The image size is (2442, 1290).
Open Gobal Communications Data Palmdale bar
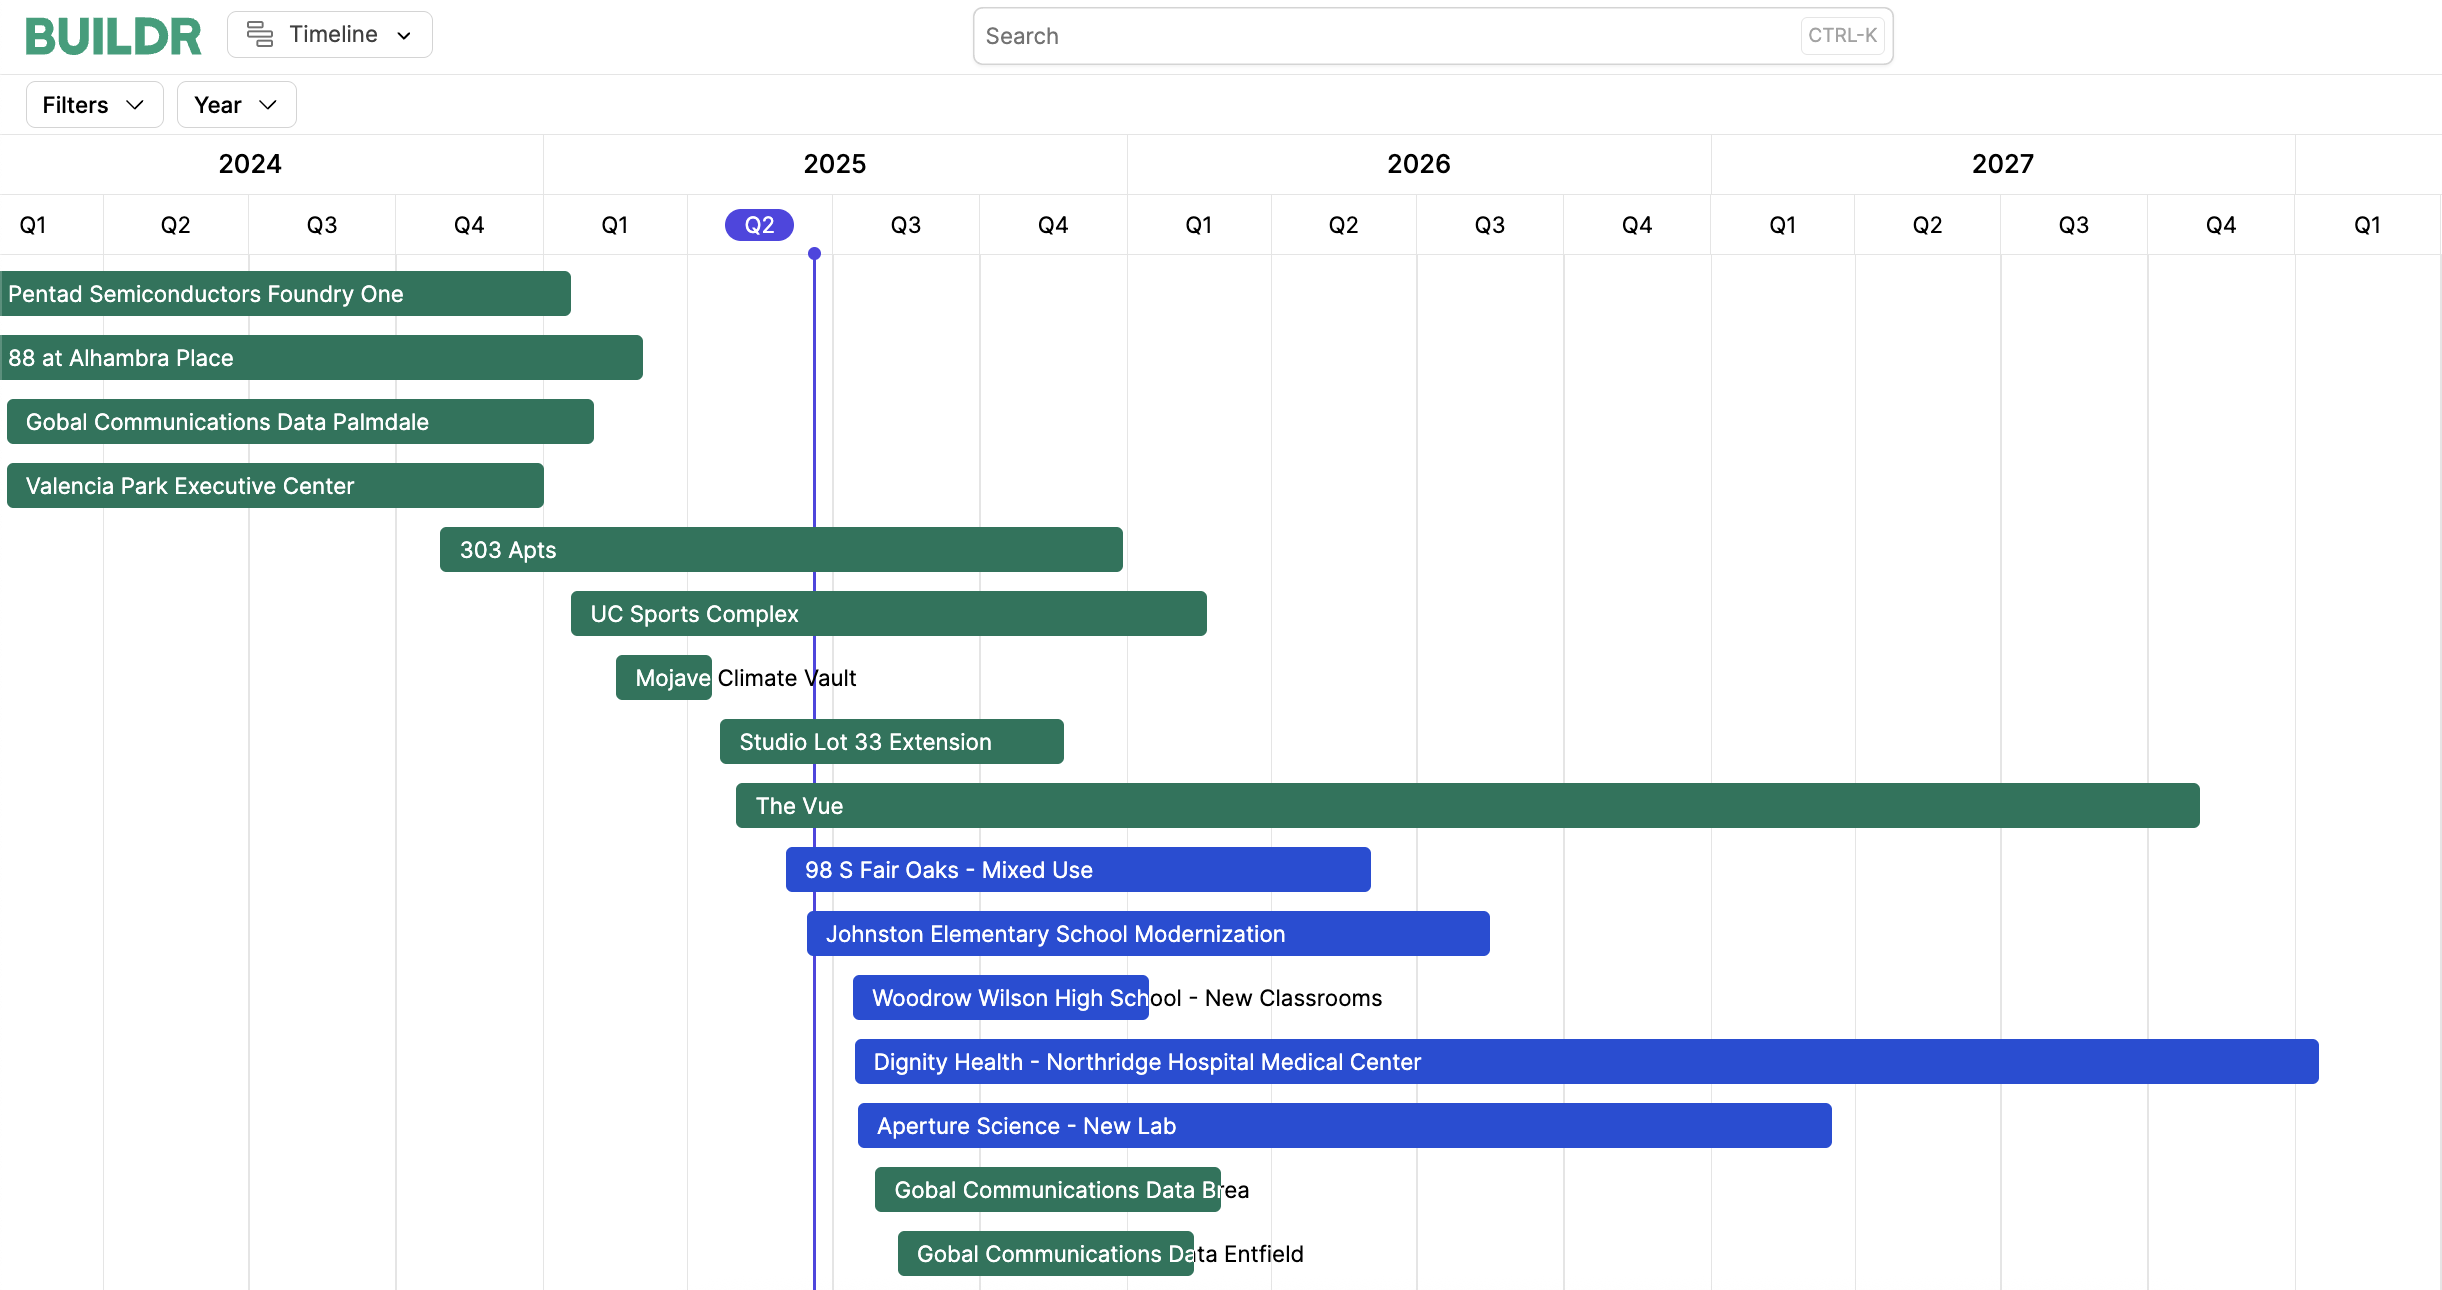[300, 422]
